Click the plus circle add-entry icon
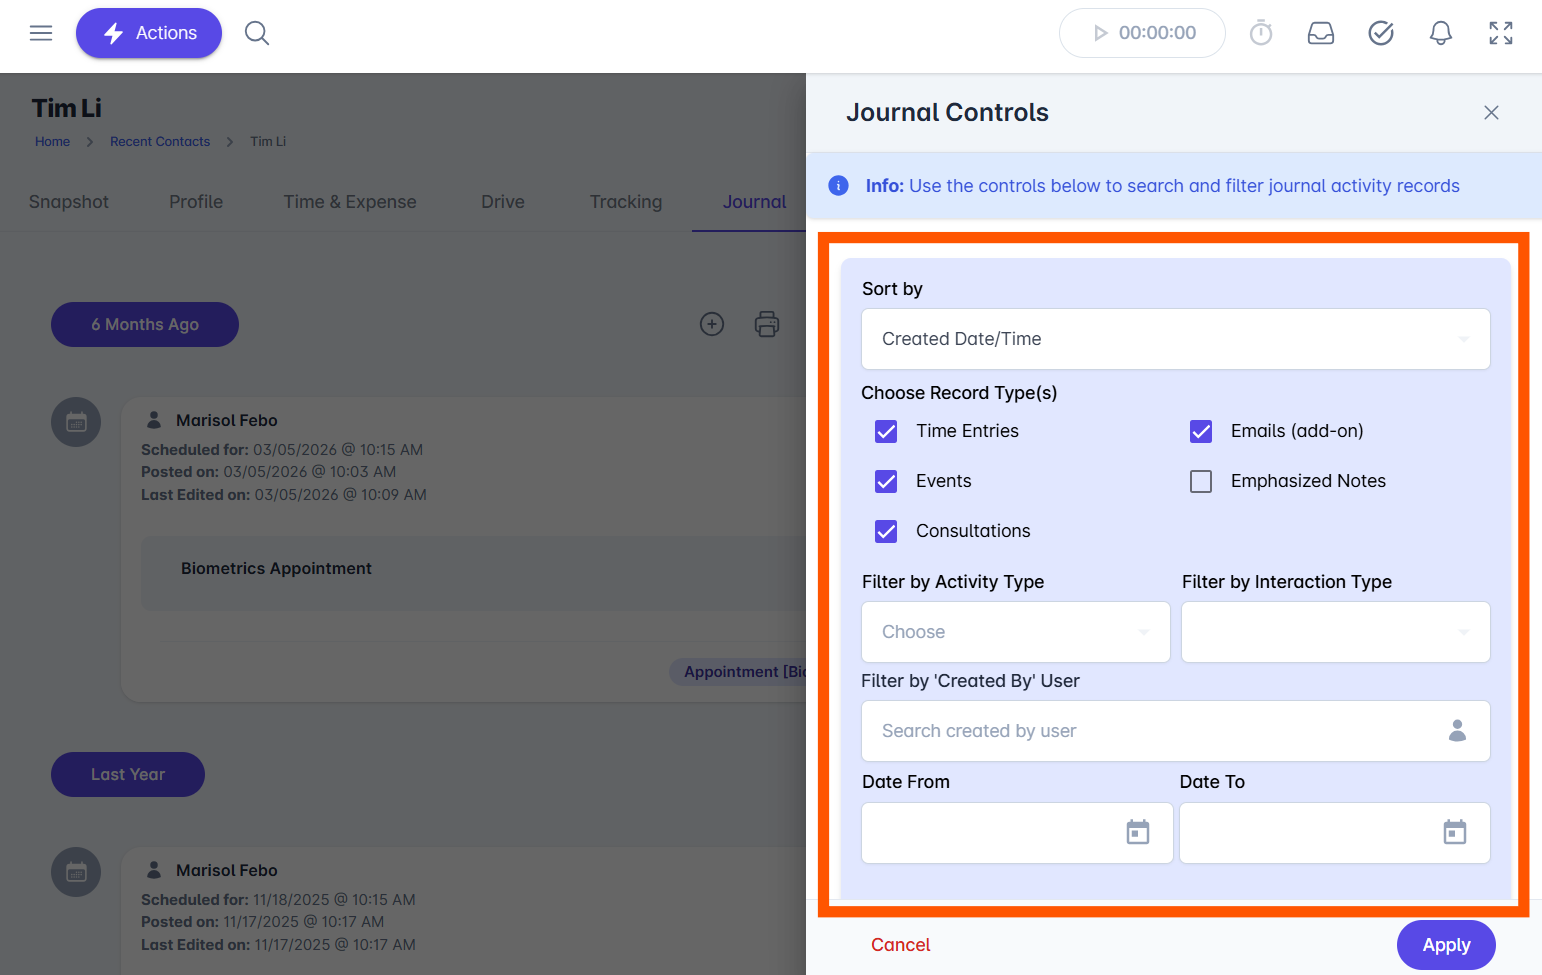Viewport: 1542px width, 975px height. [712, 324]
